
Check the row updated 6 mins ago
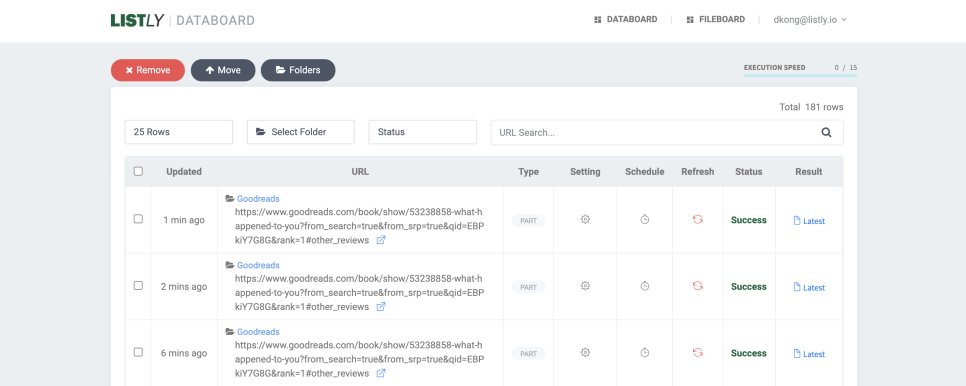[138, 352]
